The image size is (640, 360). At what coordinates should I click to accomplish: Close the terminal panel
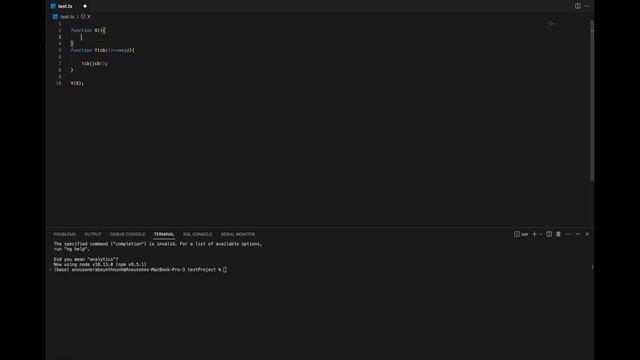(x=587, y=234)
